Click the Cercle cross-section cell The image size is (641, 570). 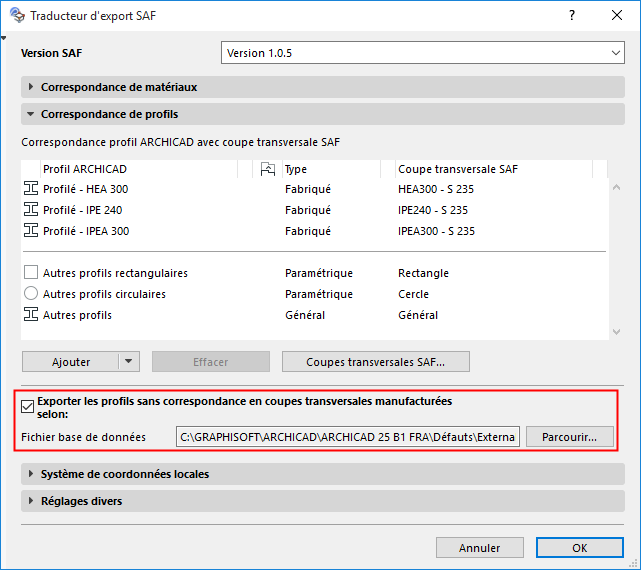tap(413, 294)
